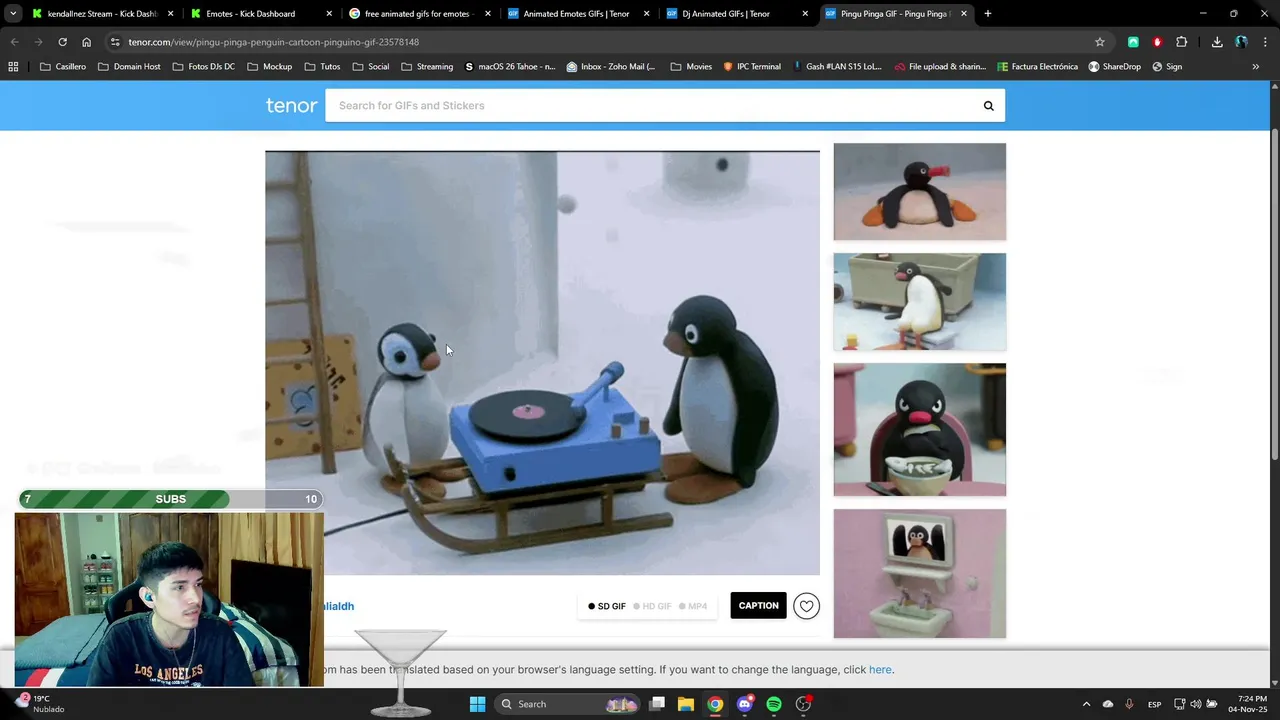Open the Fotos DJs DC bookmark folder
The width and height of the screenshot is (1280, 720).
pyautogui.click(x=204, y=66)
